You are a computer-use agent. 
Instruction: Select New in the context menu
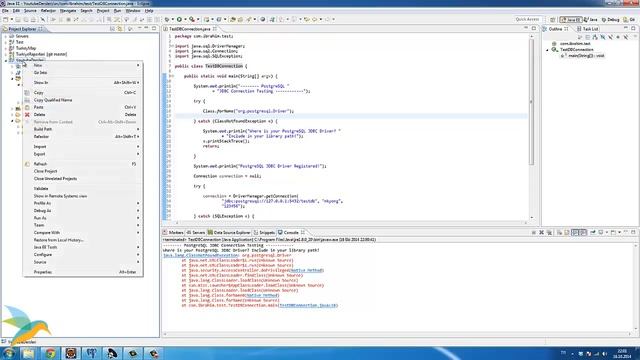[x=83, y=65]
